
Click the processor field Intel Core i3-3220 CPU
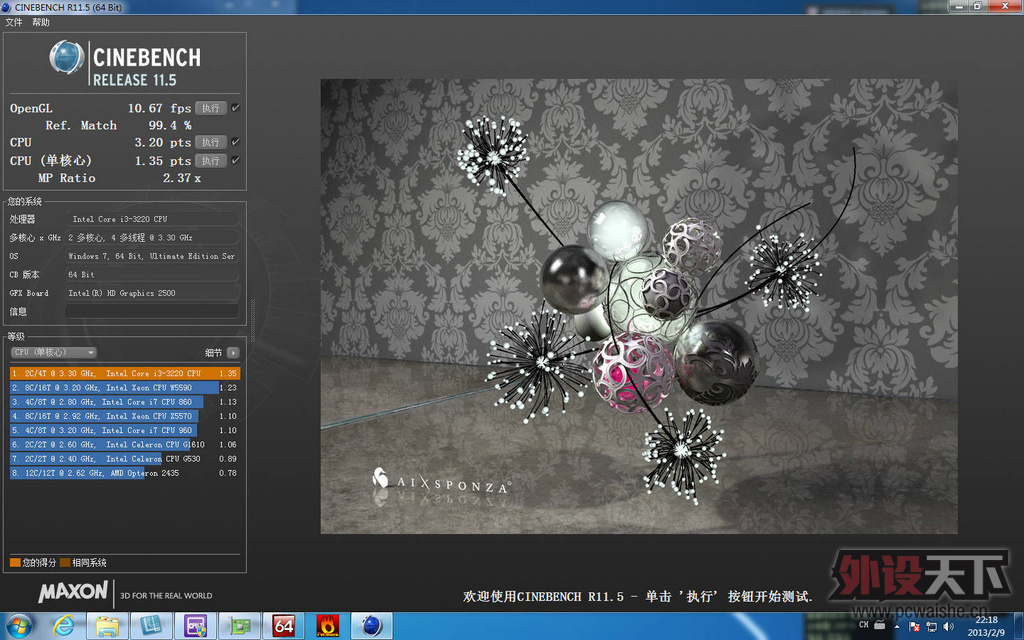coord(152,219)
